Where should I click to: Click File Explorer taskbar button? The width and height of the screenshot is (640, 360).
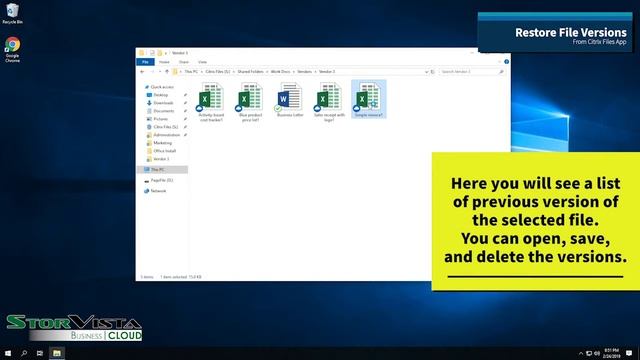pos(57,353)
